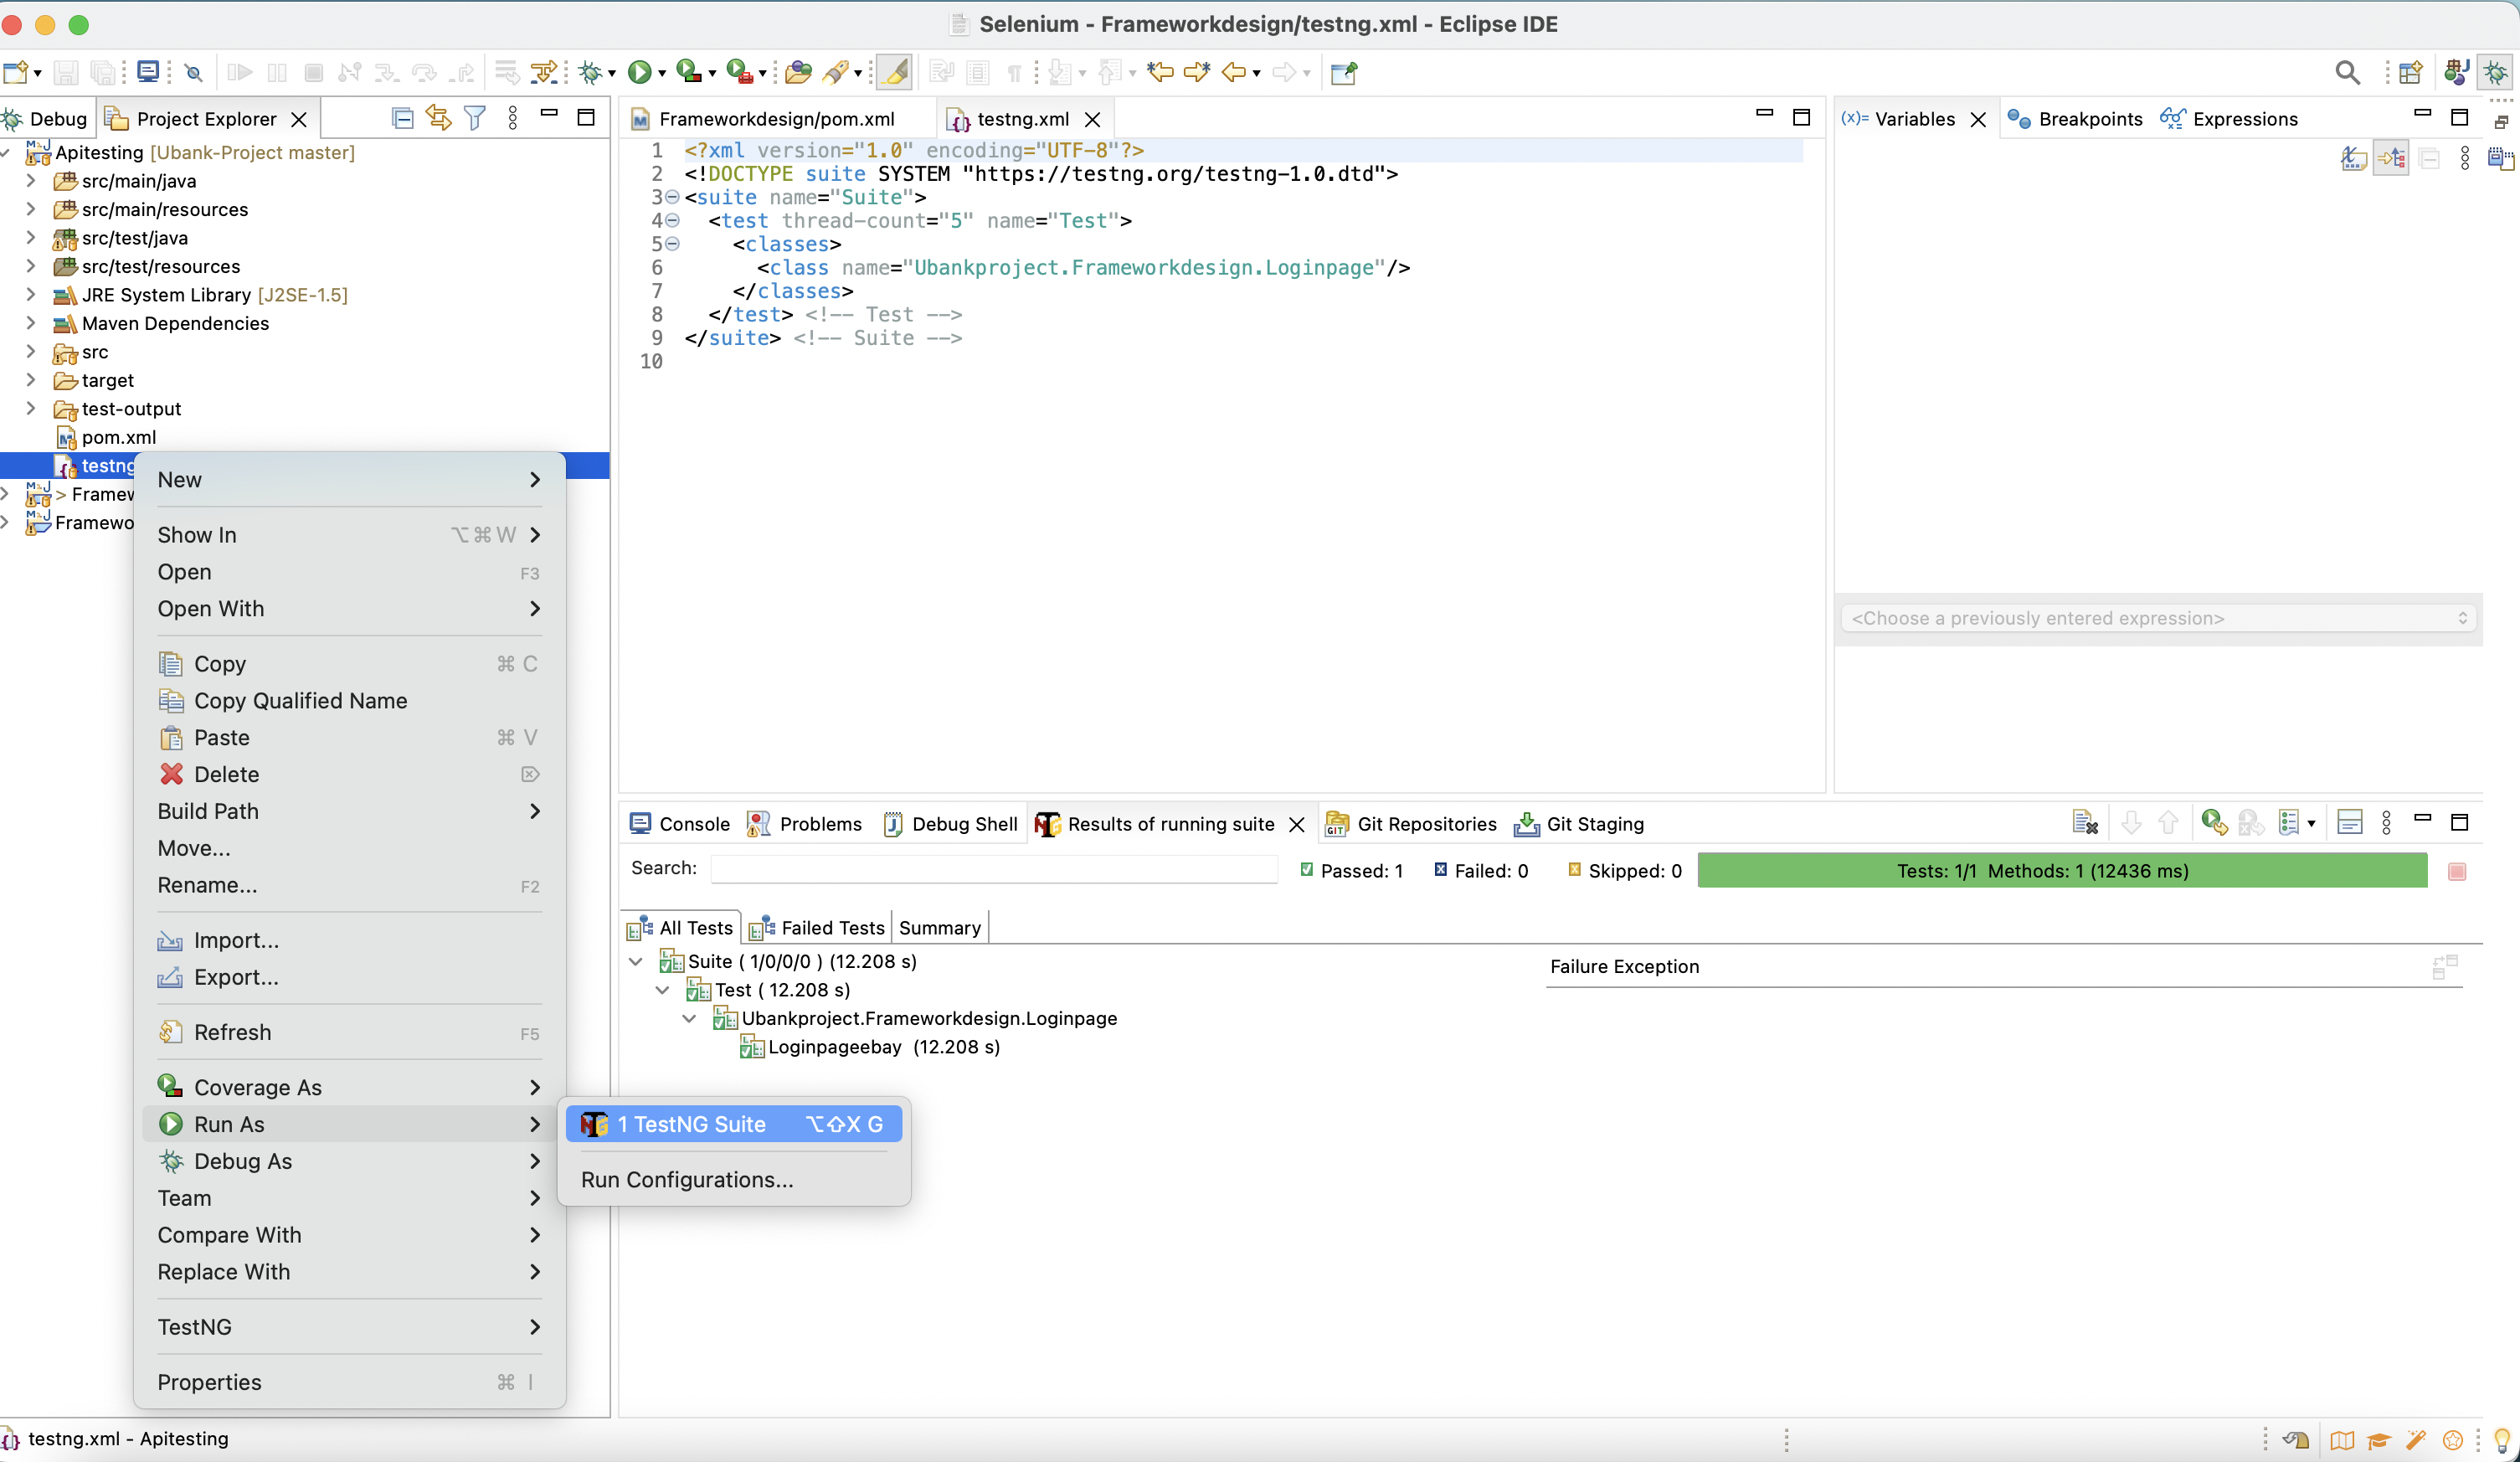The height and width of the screenshot is (1462, 2520).
Task: Close the testng.xml editor tab
Action: (x=1093, y=119)
